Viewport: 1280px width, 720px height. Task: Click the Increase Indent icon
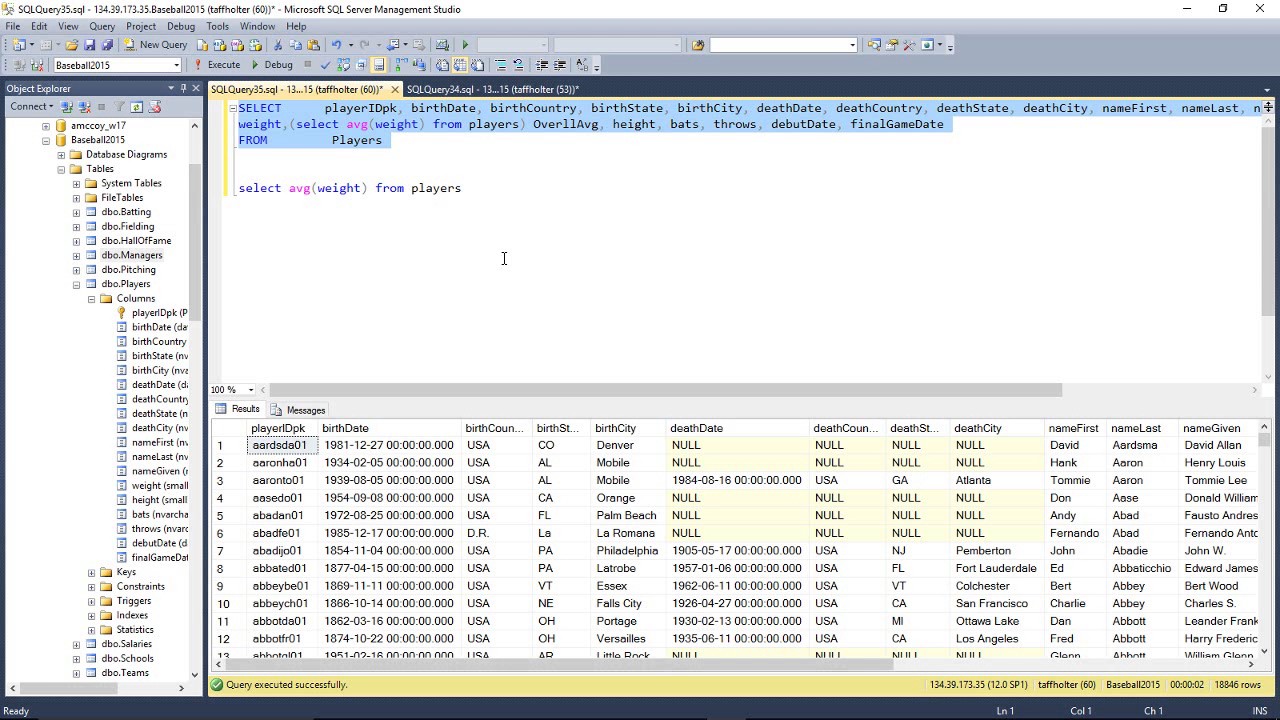pos(560,65)
